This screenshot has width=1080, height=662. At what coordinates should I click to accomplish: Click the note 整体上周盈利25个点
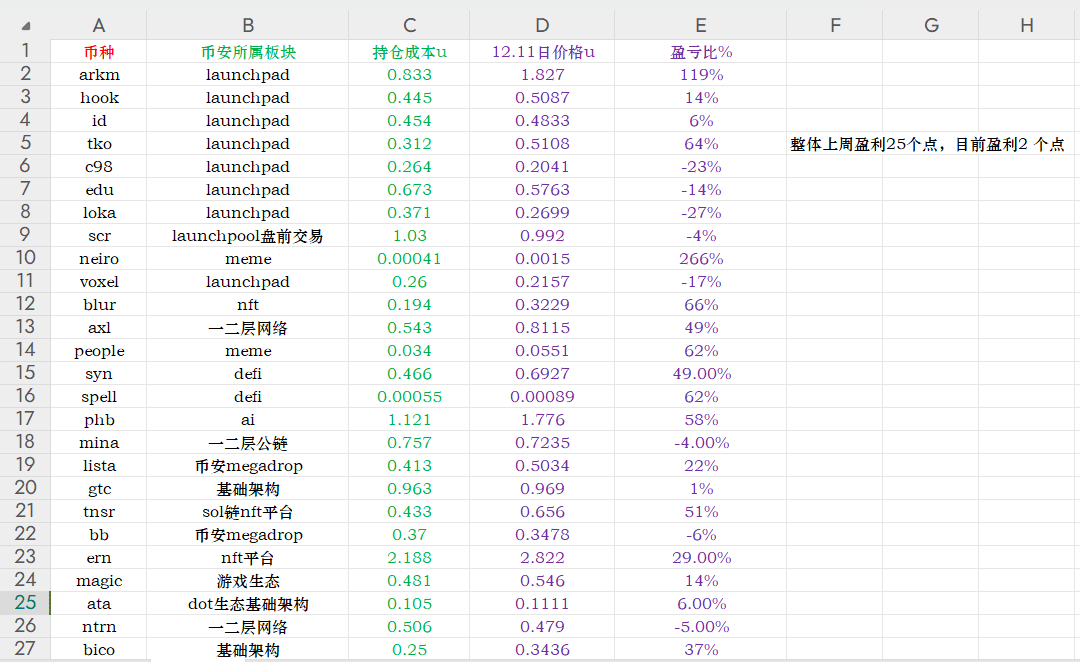point(864,144)
